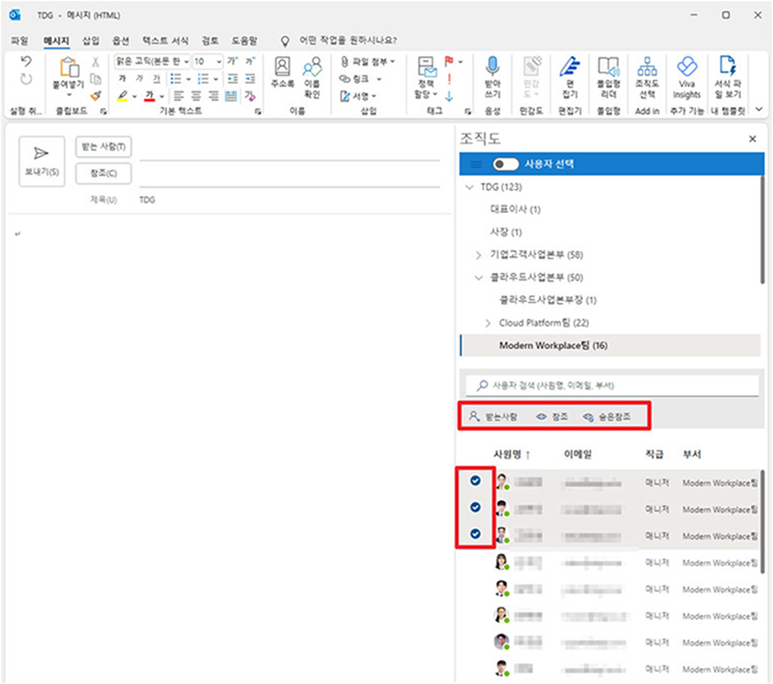Select Modern Workplace팀 (16) in the tree
The height and width of the screenshot is (684, 773).
pos(611,346)
